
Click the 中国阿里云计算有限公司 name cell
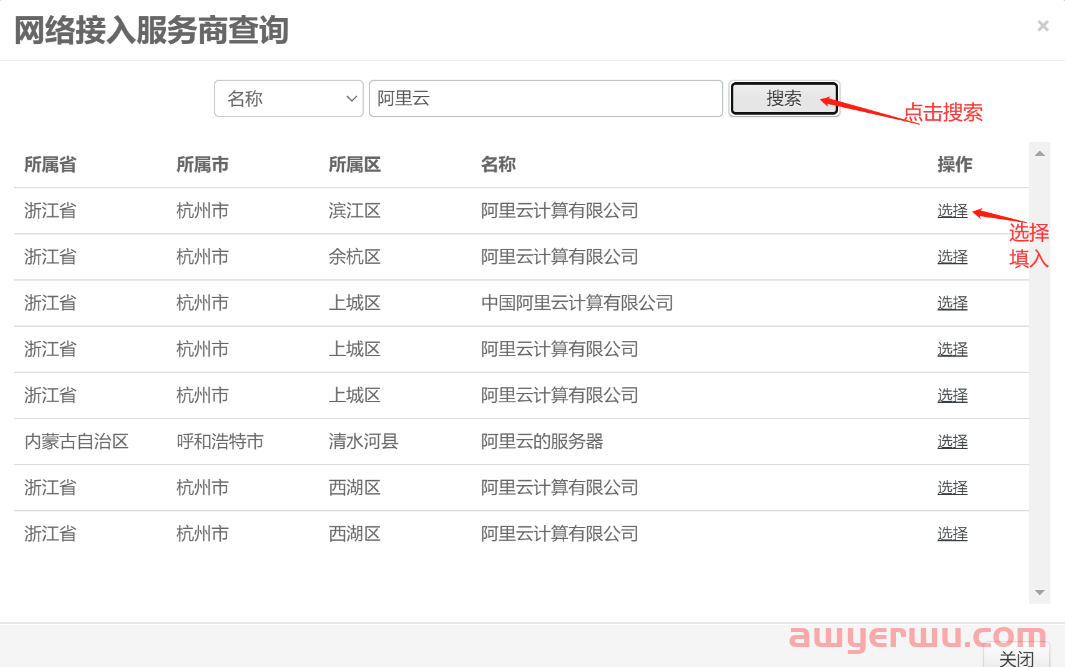point(577,303)
